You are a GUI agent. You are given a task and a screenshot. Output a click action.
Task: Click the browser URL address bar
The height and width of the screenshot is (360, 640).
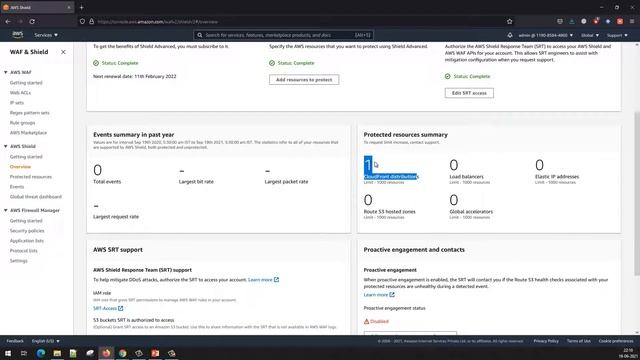pyautogui.click(x=296, y=21)
